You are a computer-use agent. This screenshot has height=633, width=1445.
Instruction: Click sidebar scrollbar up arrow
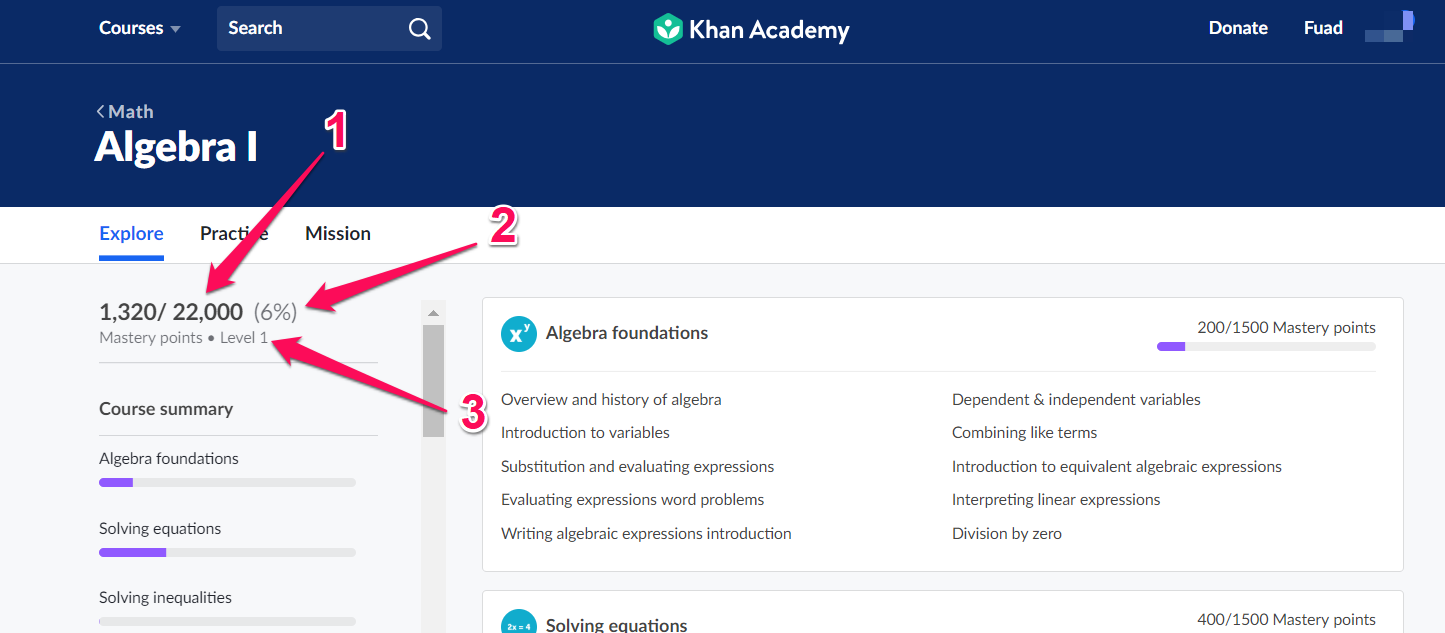coord(433,313)
